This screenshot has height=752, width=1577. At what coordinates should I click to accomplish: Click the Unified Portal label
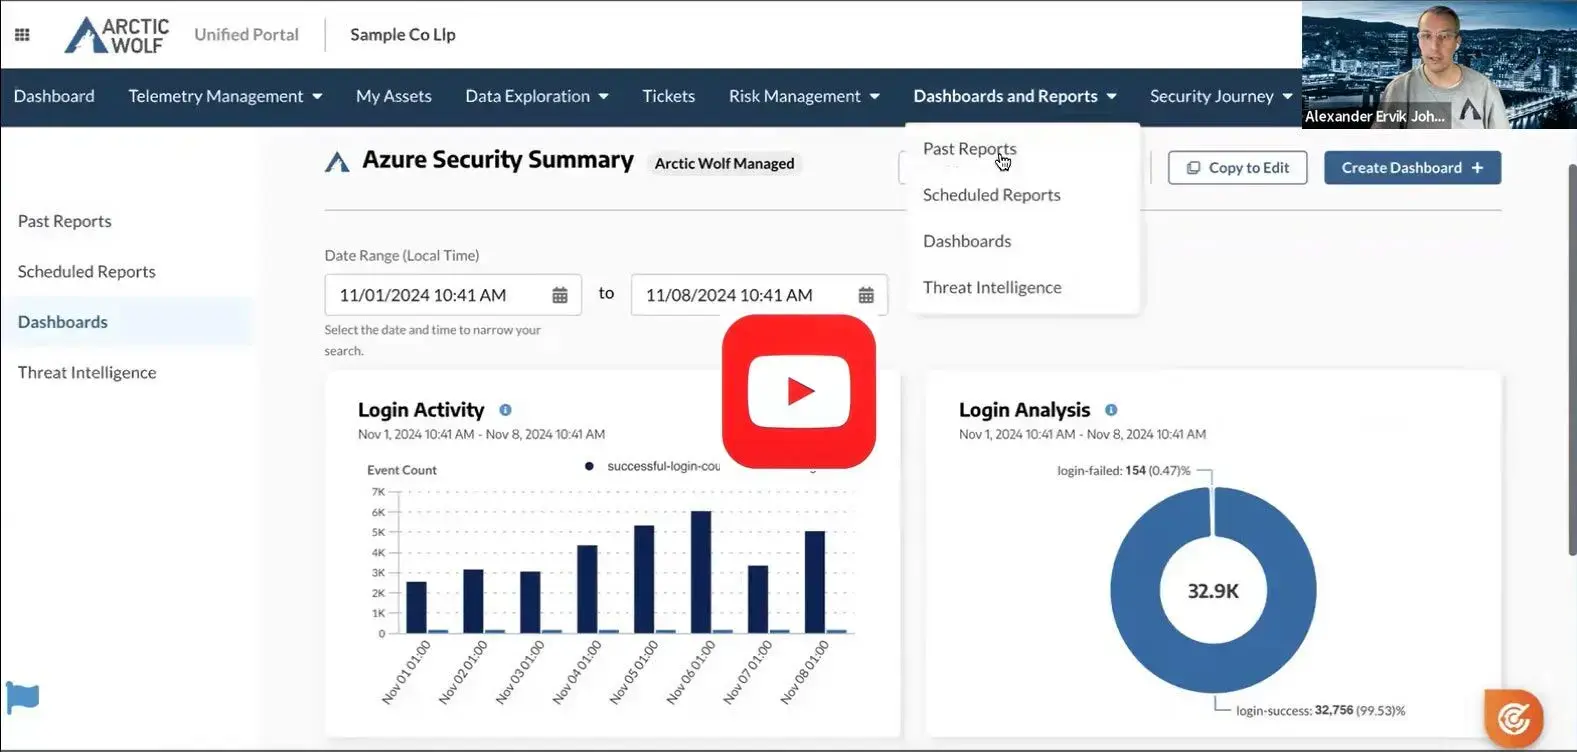246,34
